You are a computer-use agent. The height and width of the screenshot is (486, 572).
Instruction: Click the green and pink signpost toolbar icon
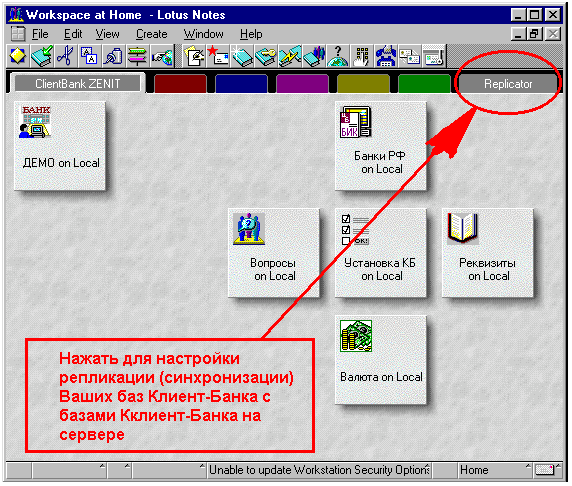click(137, 57)
